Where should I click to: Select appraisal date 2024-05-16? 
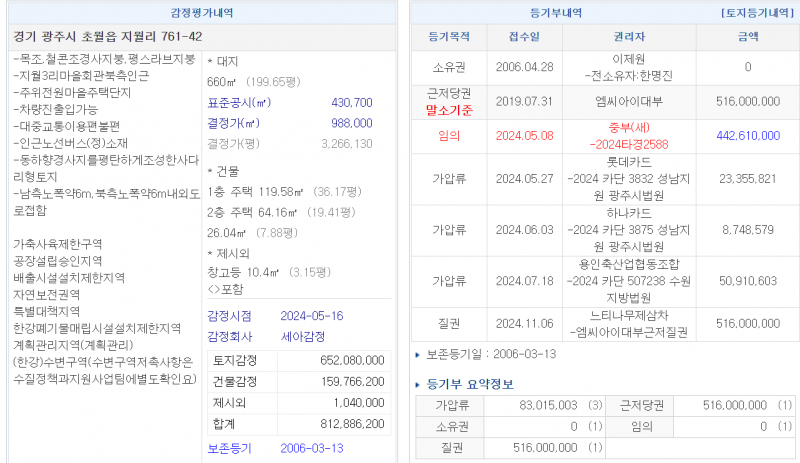tap(312, 316)
